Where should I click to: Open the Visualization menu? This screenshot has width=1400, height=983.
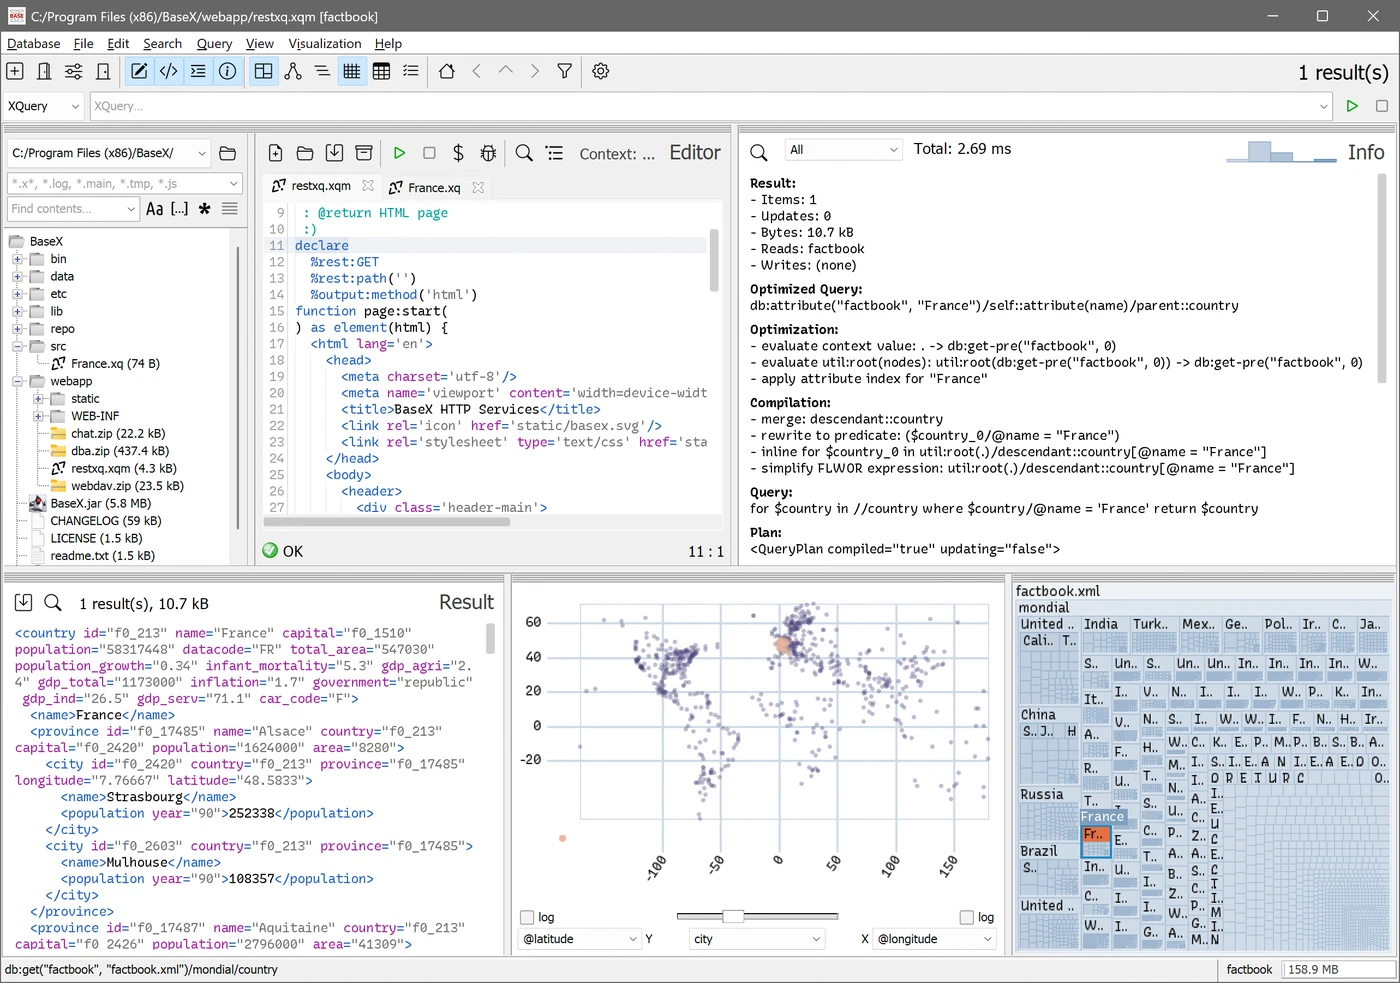tap(325, 43)
